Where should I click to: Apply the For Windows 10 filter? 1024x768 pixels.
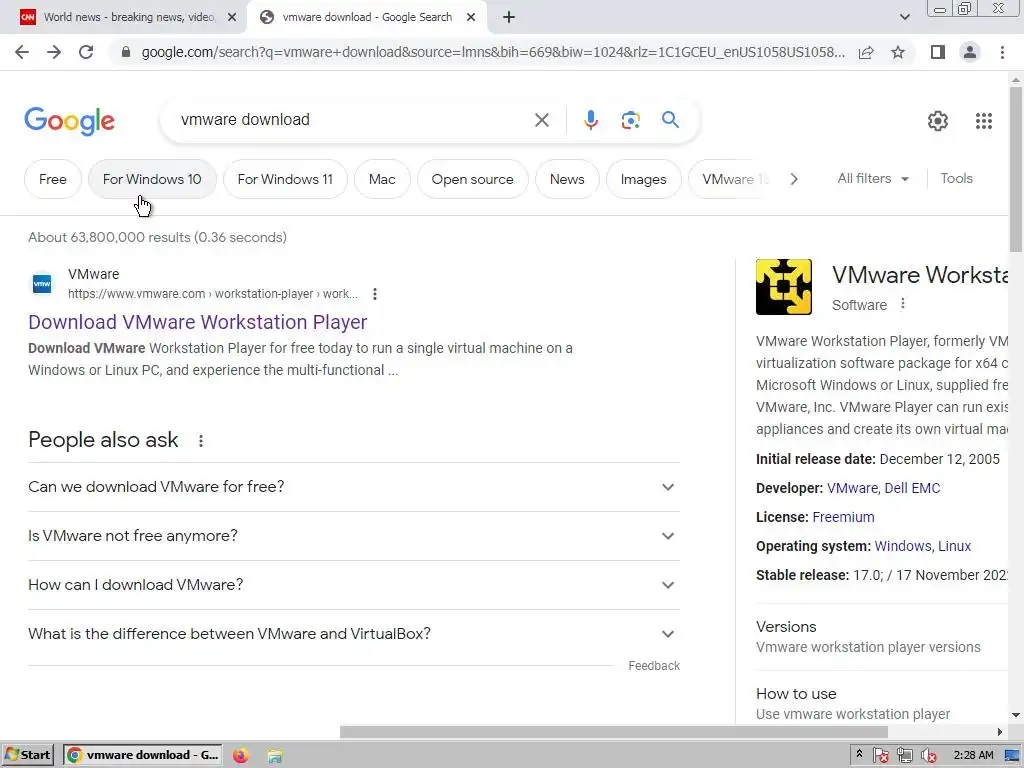[x=152, y=179]
